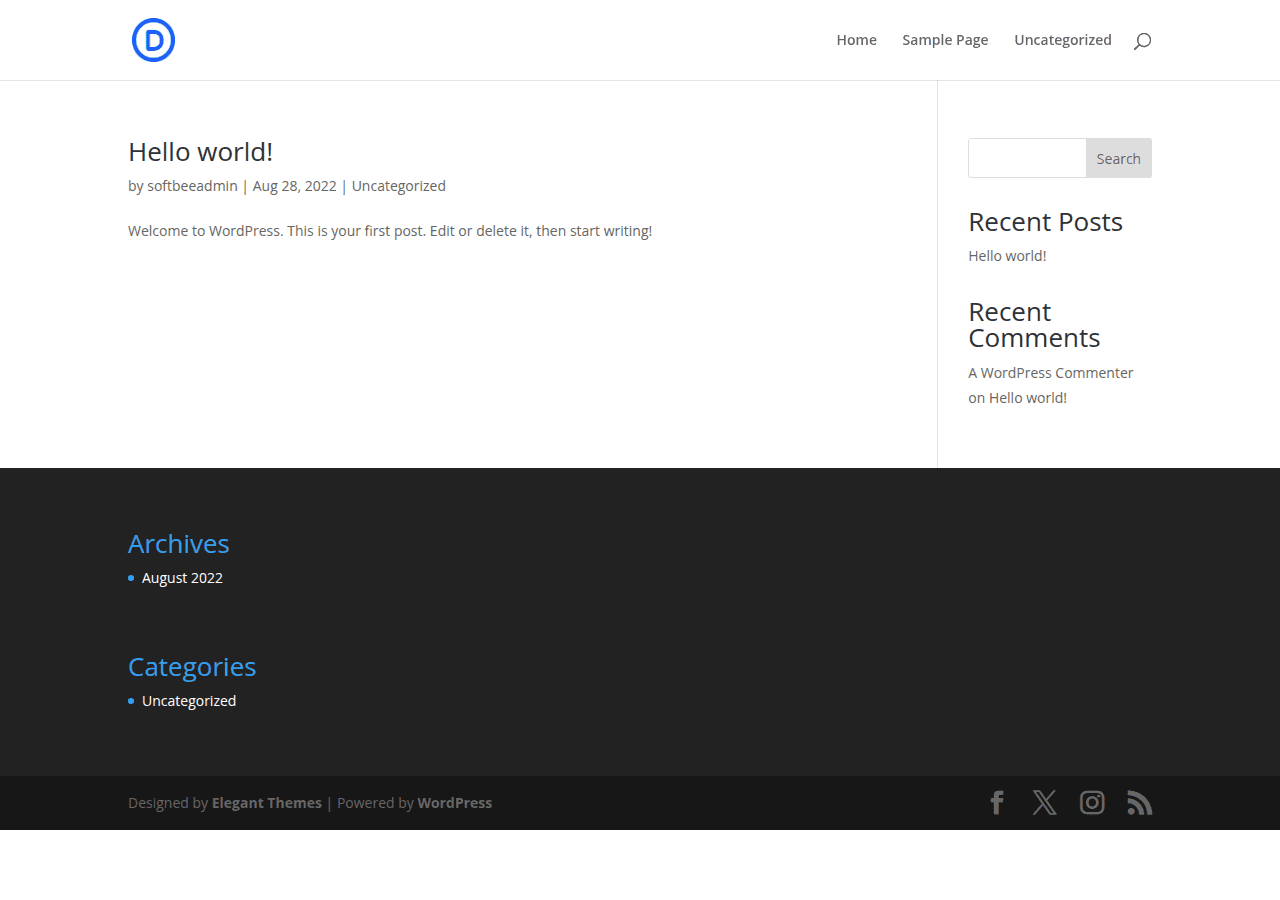
Task: Visit Elegant Themes footer link
Action: pyautogui.click(x=267, y=803)
